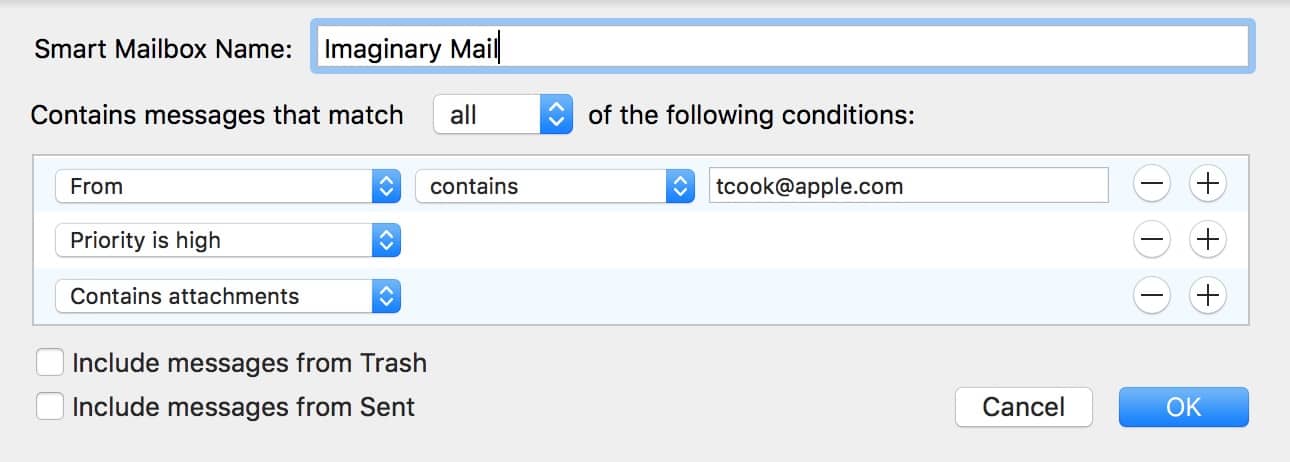
Task: Open the From criteria dropdown
Action: pos(228,186)
